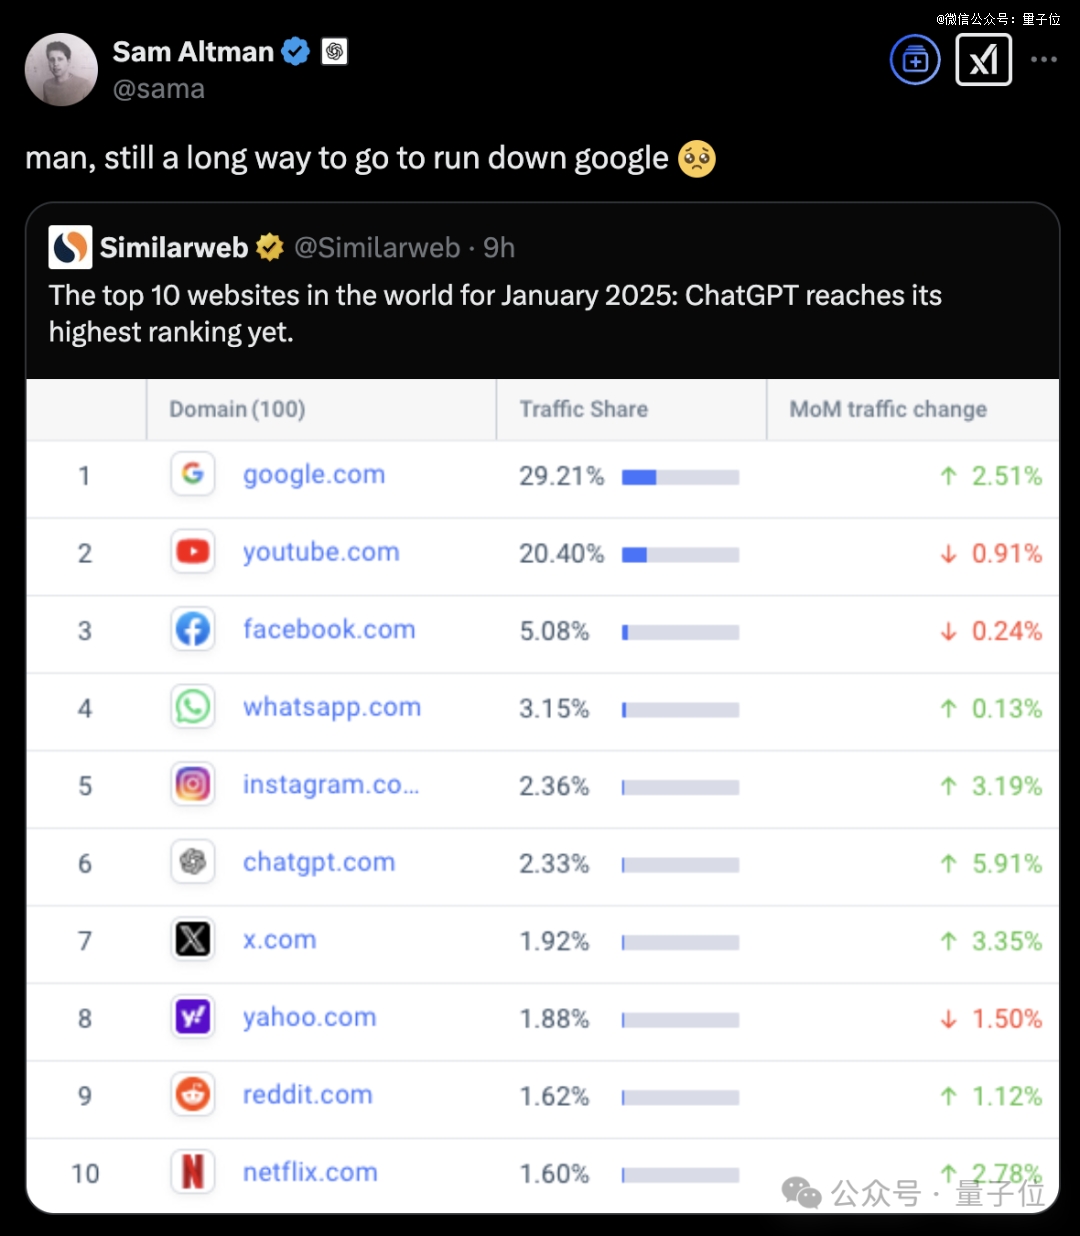Click the OpenAI affiliation badge
The image size is (1080, 1236).
[334, 51]
